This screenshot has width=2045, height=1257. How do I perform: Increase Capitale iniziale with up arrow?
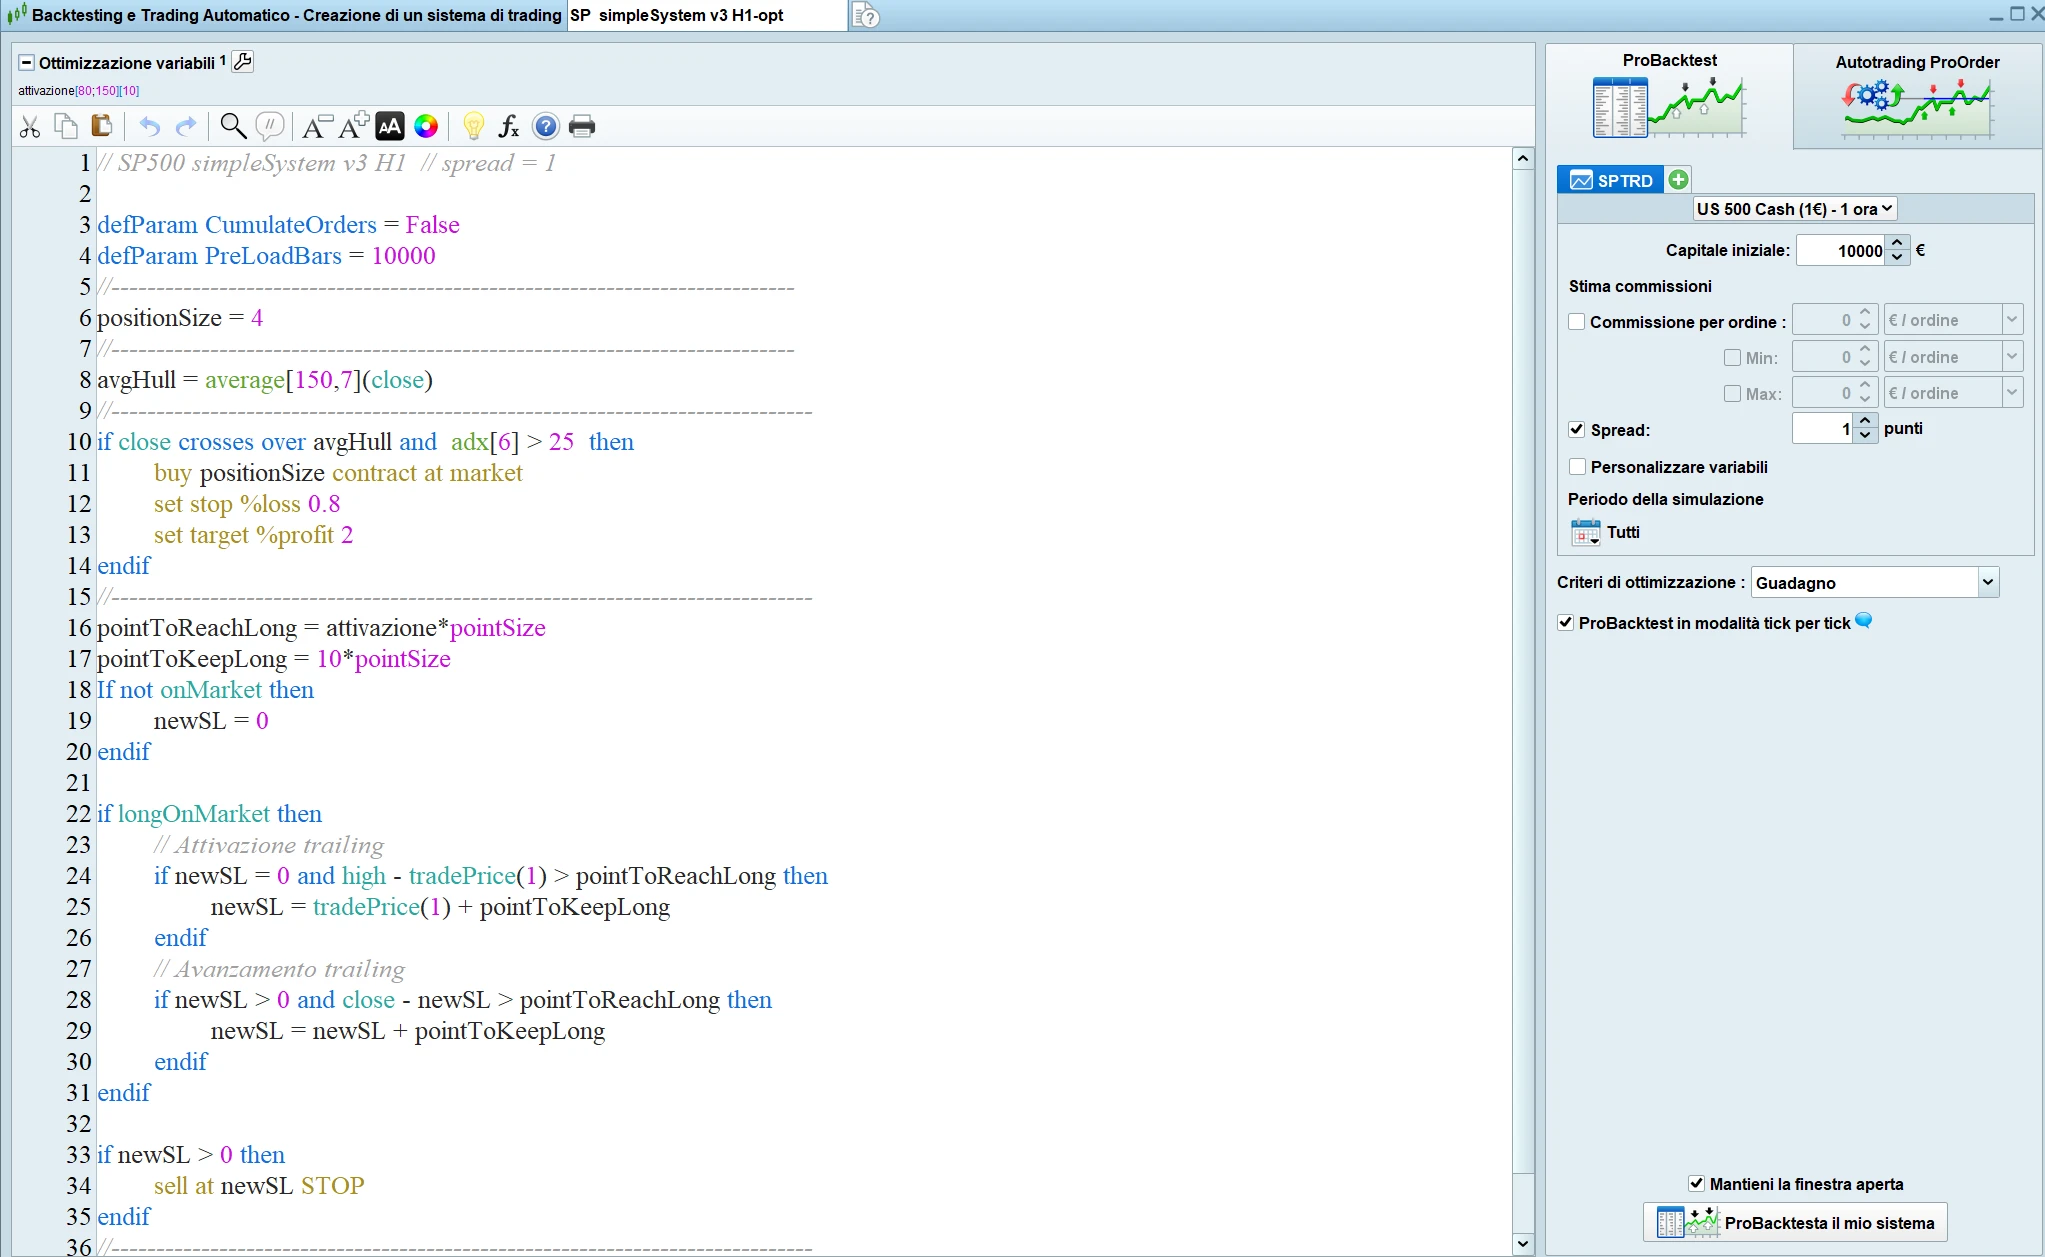pos(1897,243)
